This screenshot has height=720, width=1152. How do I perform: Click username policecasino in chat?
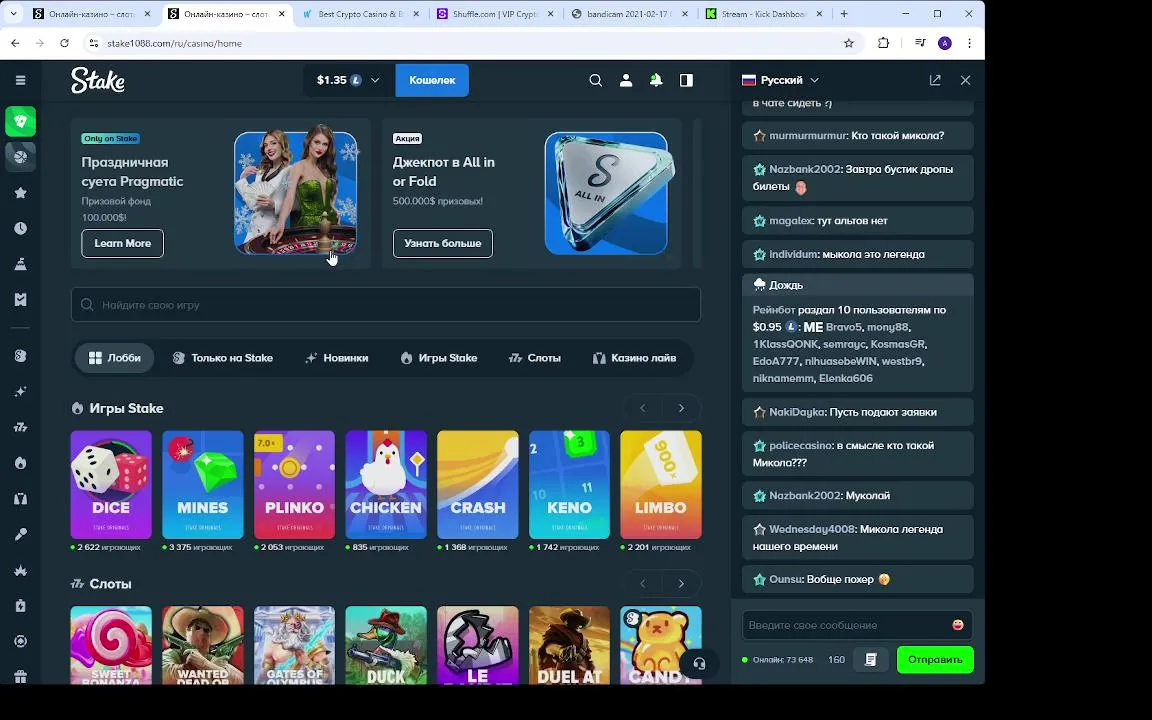[x=801, y=445]
